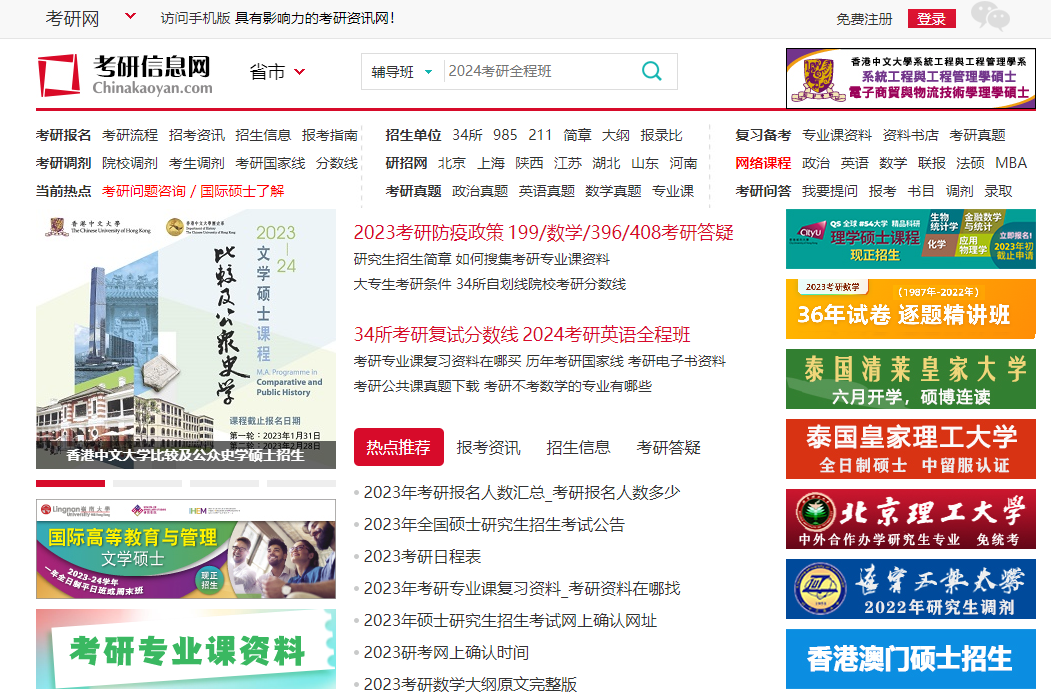The height and width of the screenshot is (695, 1051).
Task: Open the 国际高等教育与管理 文学硕士 banner
Action: pos(186,549)
